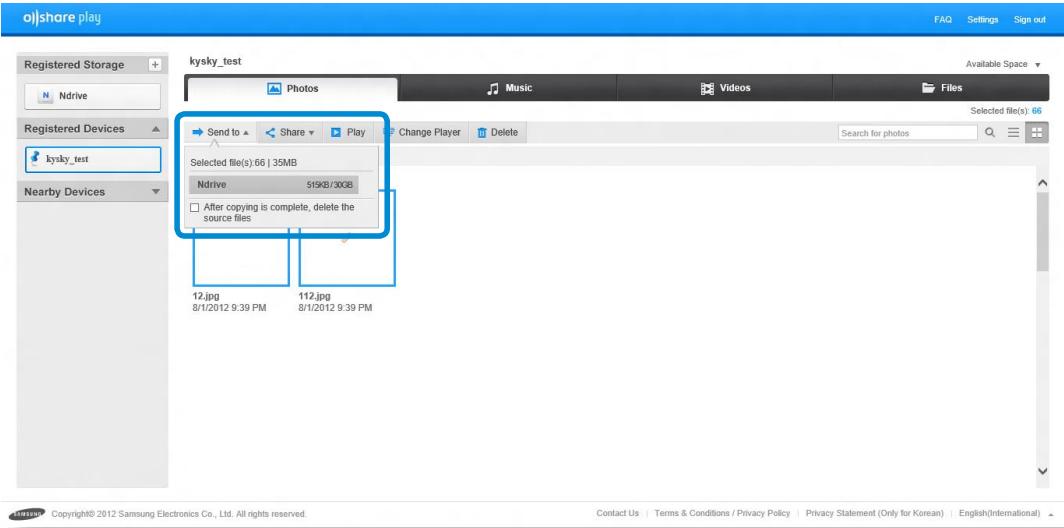Open Terms & Conditions / Privacy Policy
This screenshot has height=528, width=1064.
pyautogui.click(x=722, y=513)
